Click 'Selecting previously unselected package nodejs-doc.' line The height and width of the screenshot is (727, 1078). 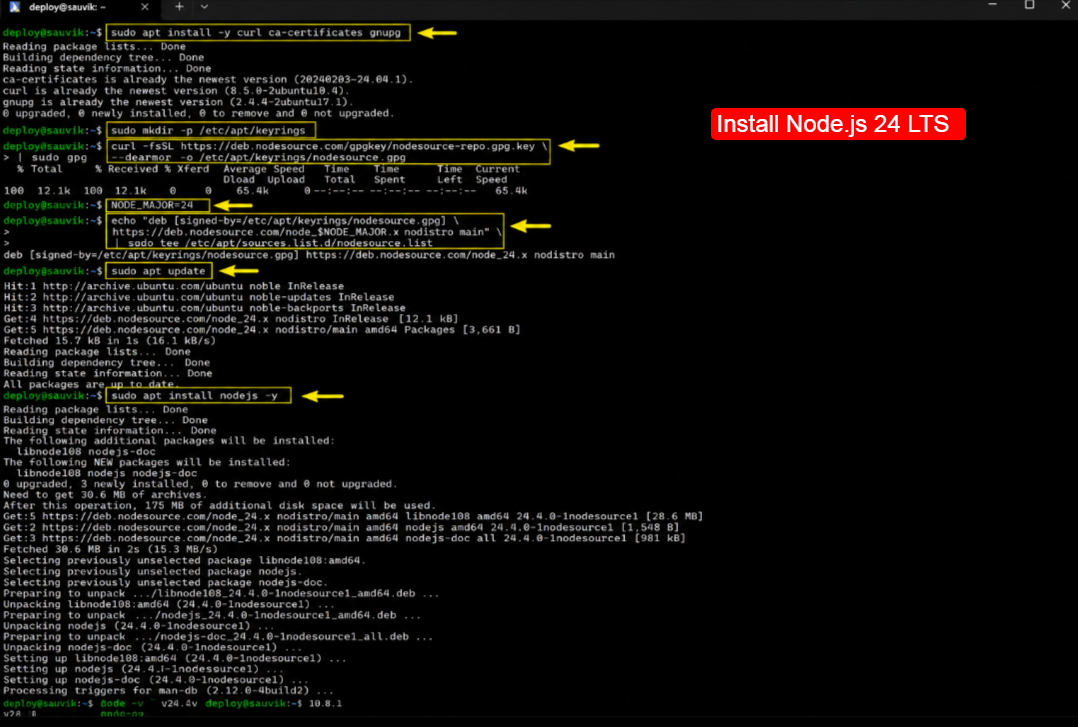click(165, 583)
